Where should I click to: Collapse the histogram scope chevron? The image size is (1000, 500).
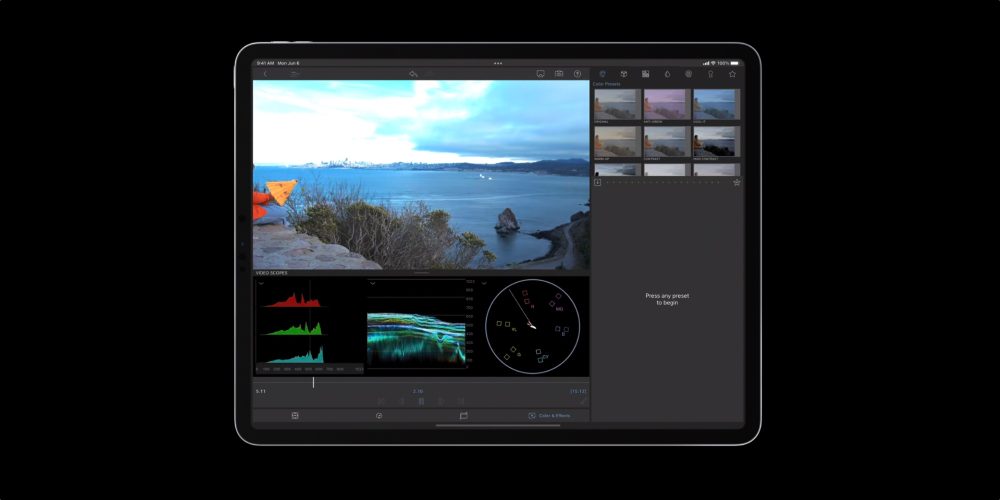coord(261,284)
